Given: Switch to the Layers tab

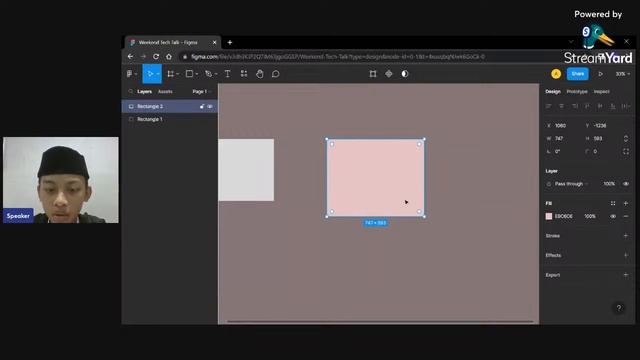Looking at the screenshot, I should (144, 91).
